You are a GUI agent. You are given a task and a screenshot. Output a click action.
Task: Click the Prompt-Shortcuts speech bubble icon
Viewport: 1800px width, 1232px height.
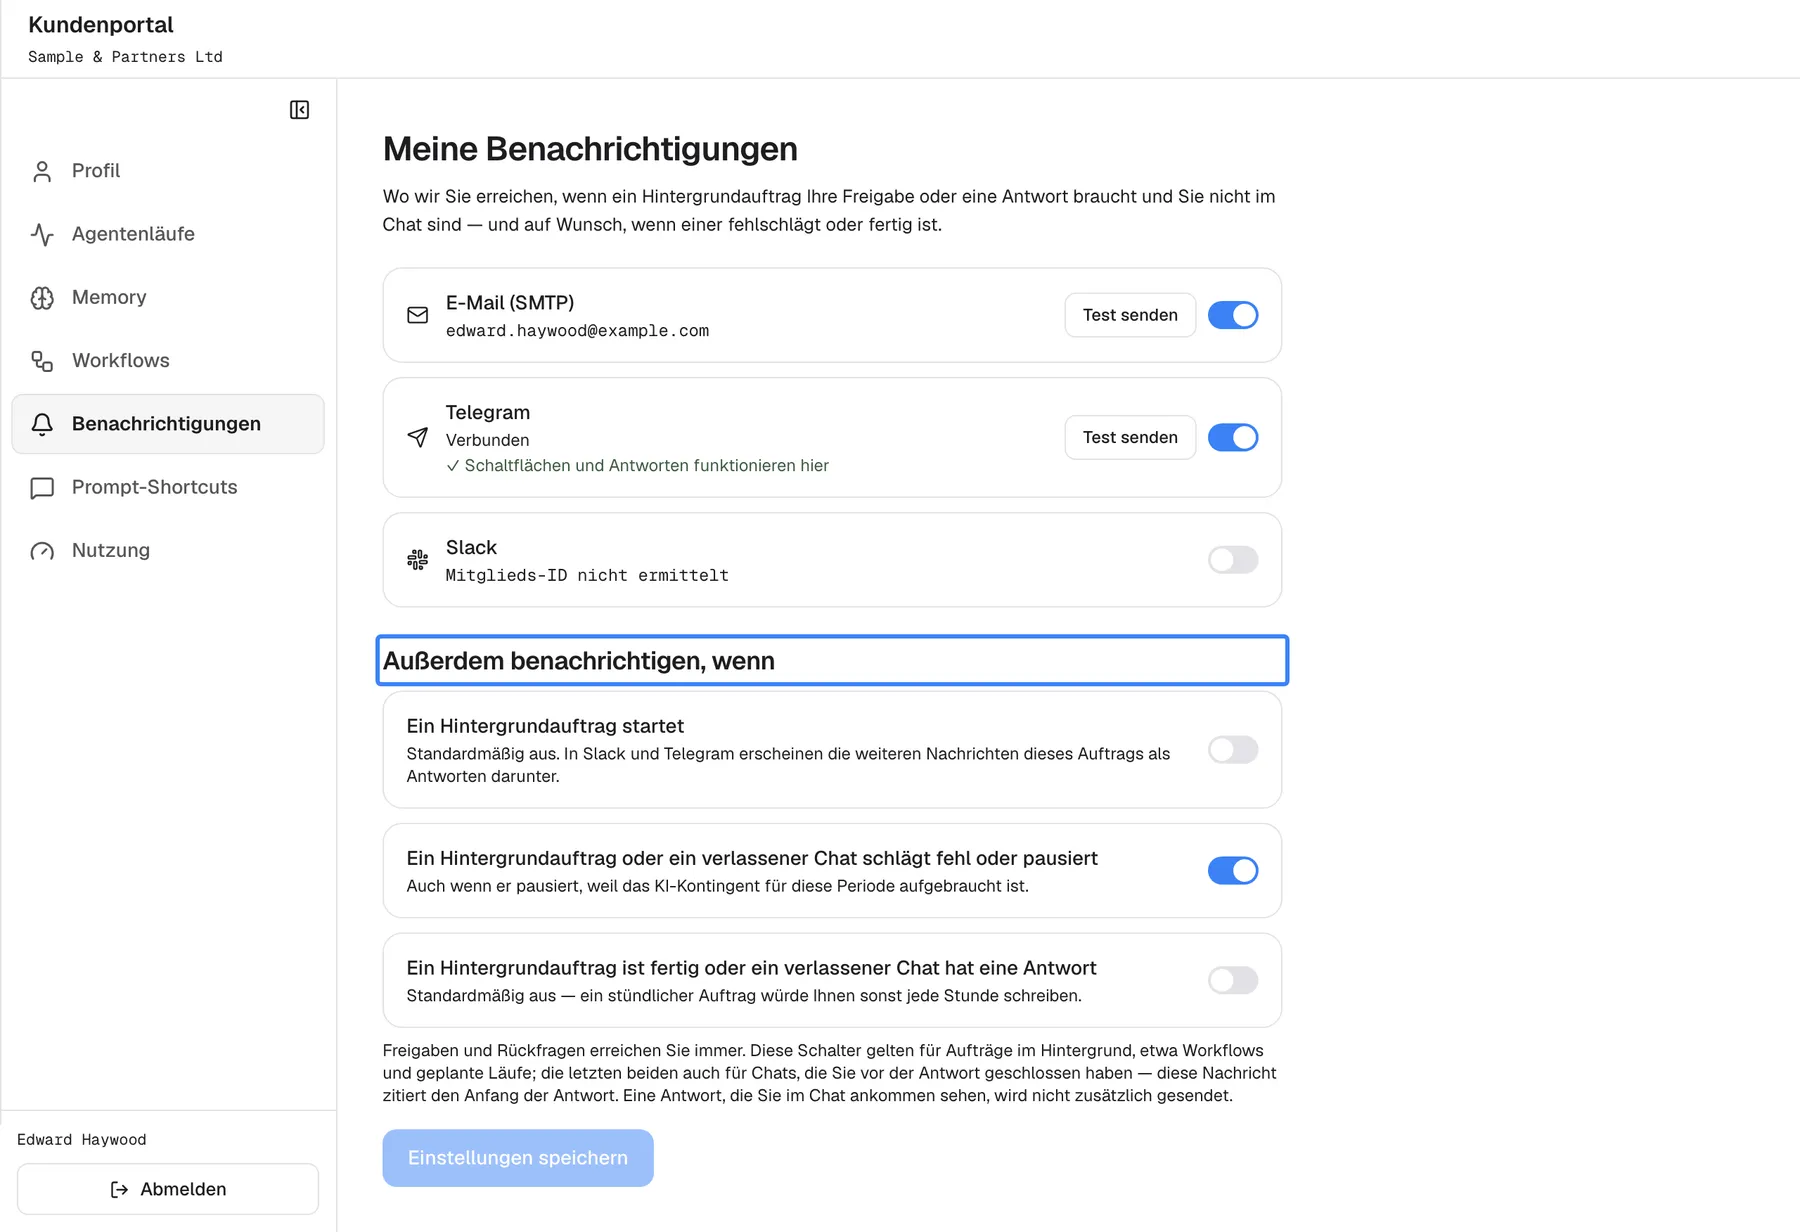click(42, 488)
